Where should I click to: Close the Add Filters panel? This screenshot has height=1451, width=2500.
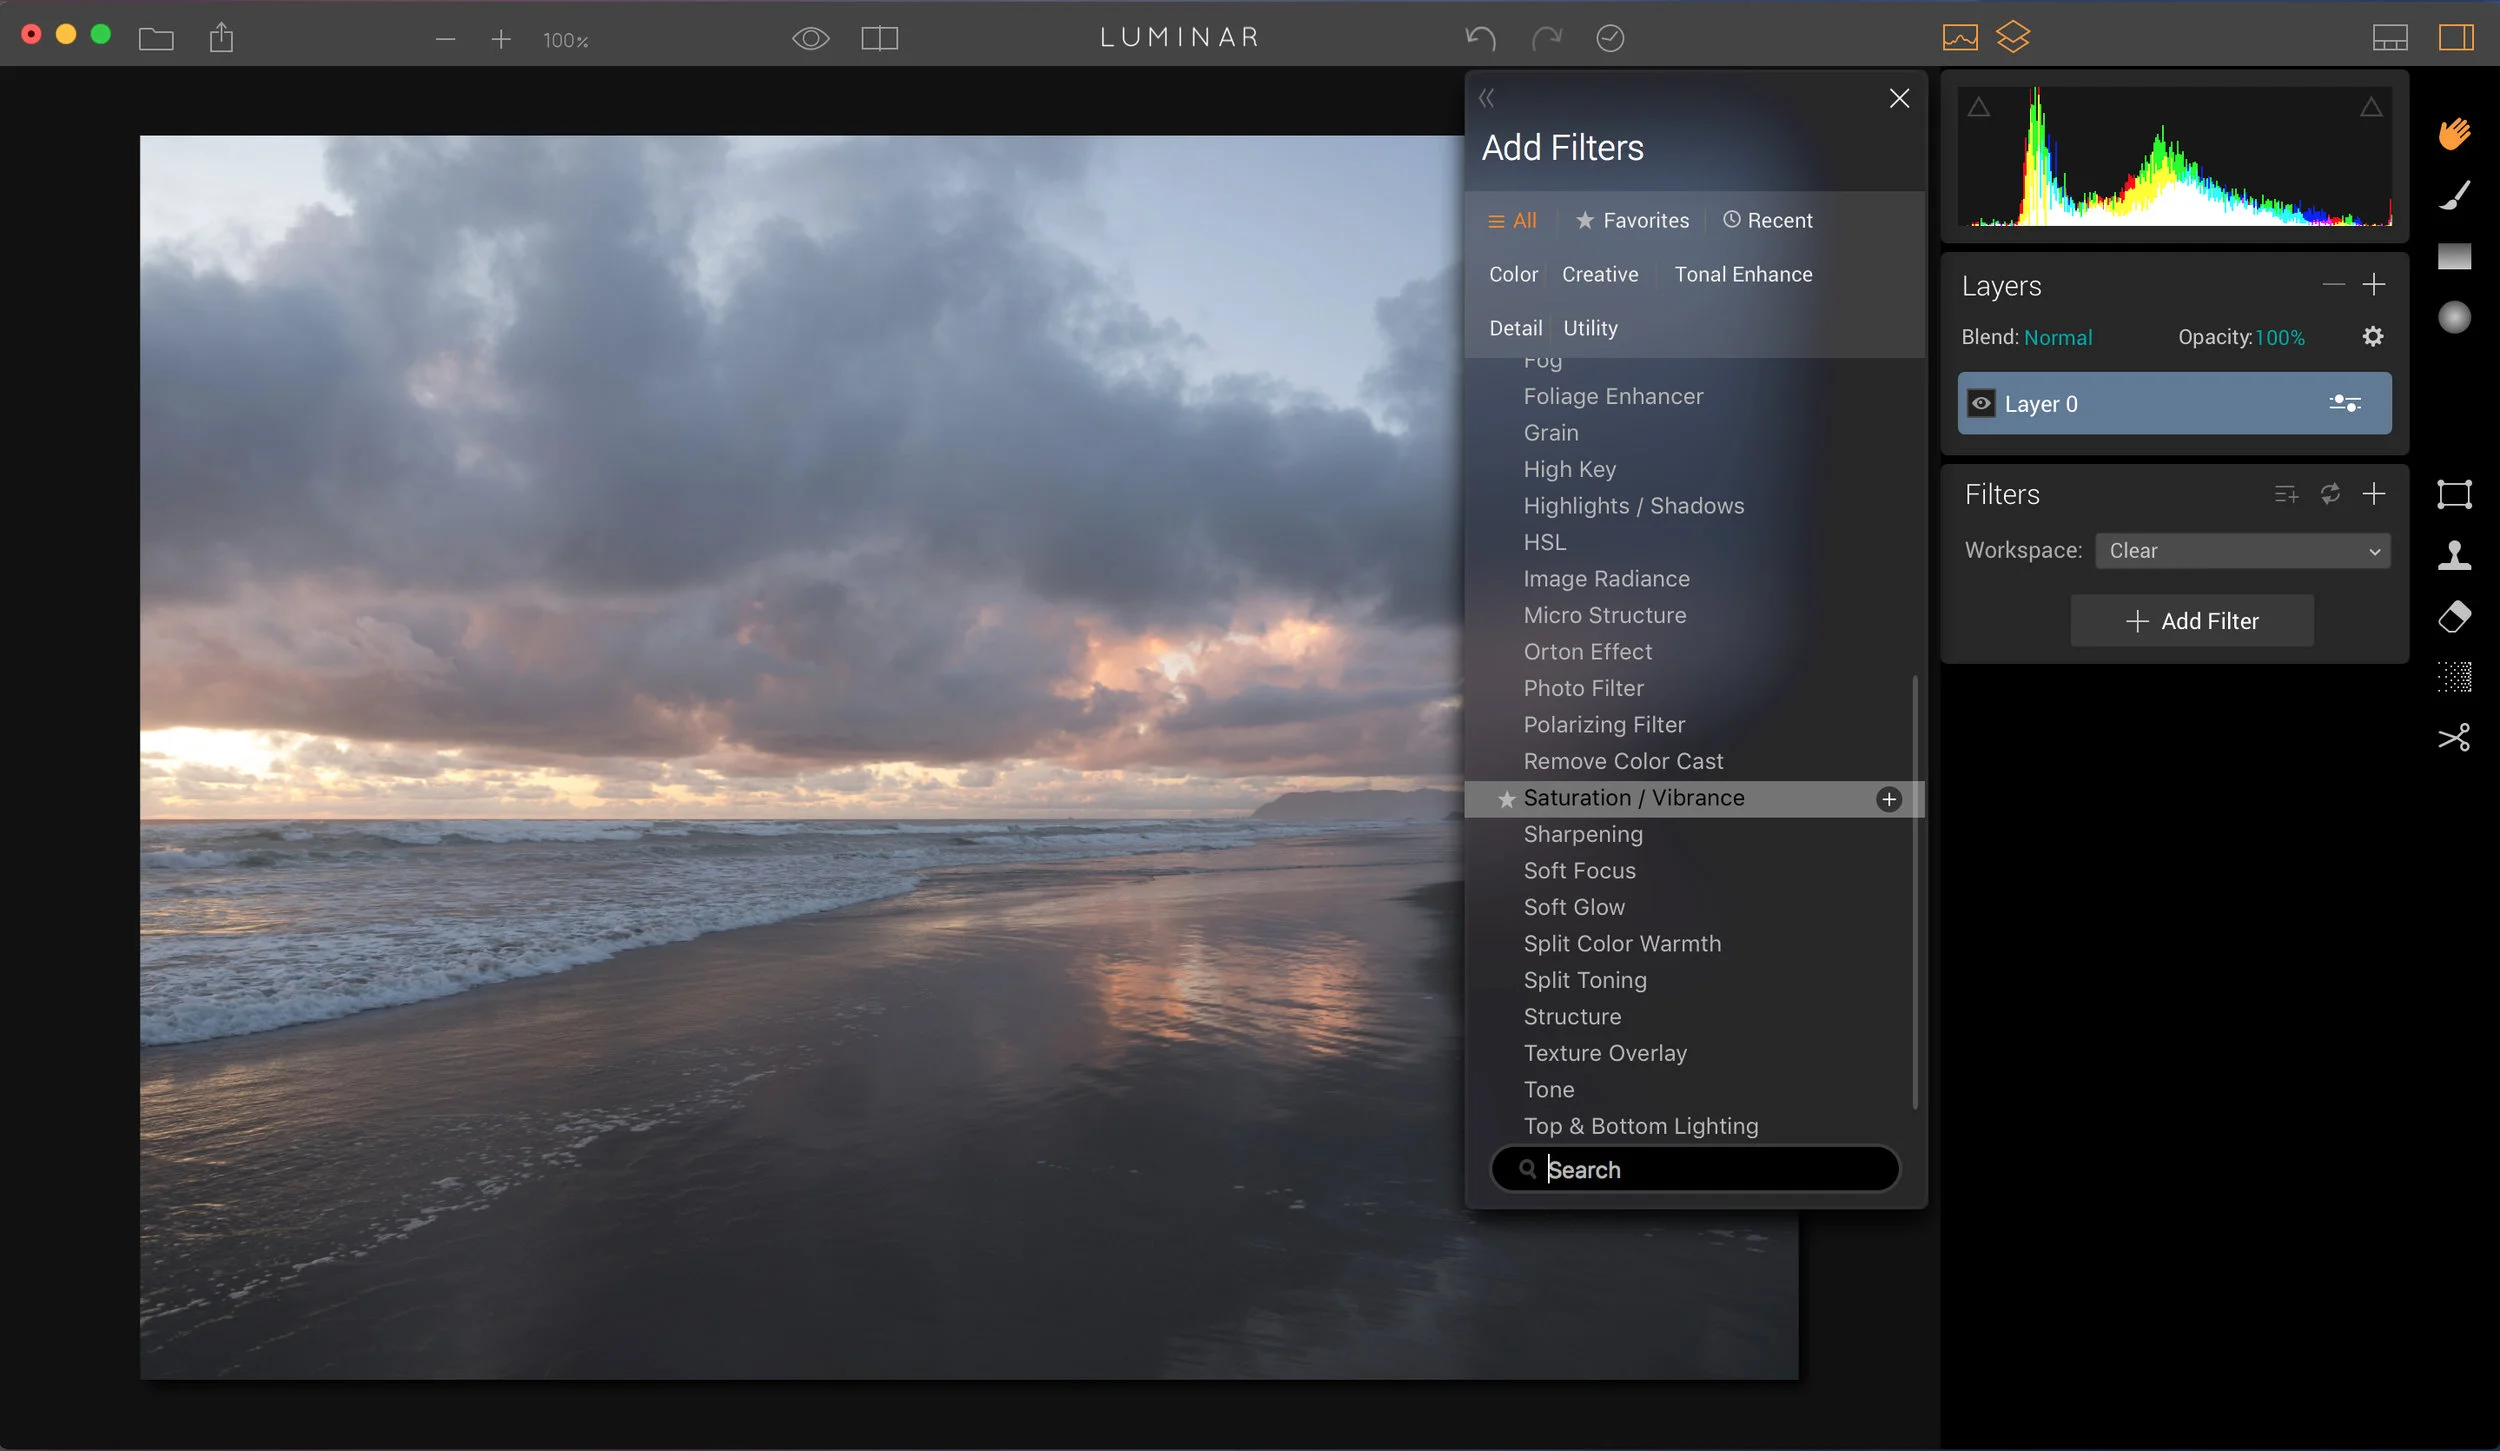click(x=1899, y=98)
